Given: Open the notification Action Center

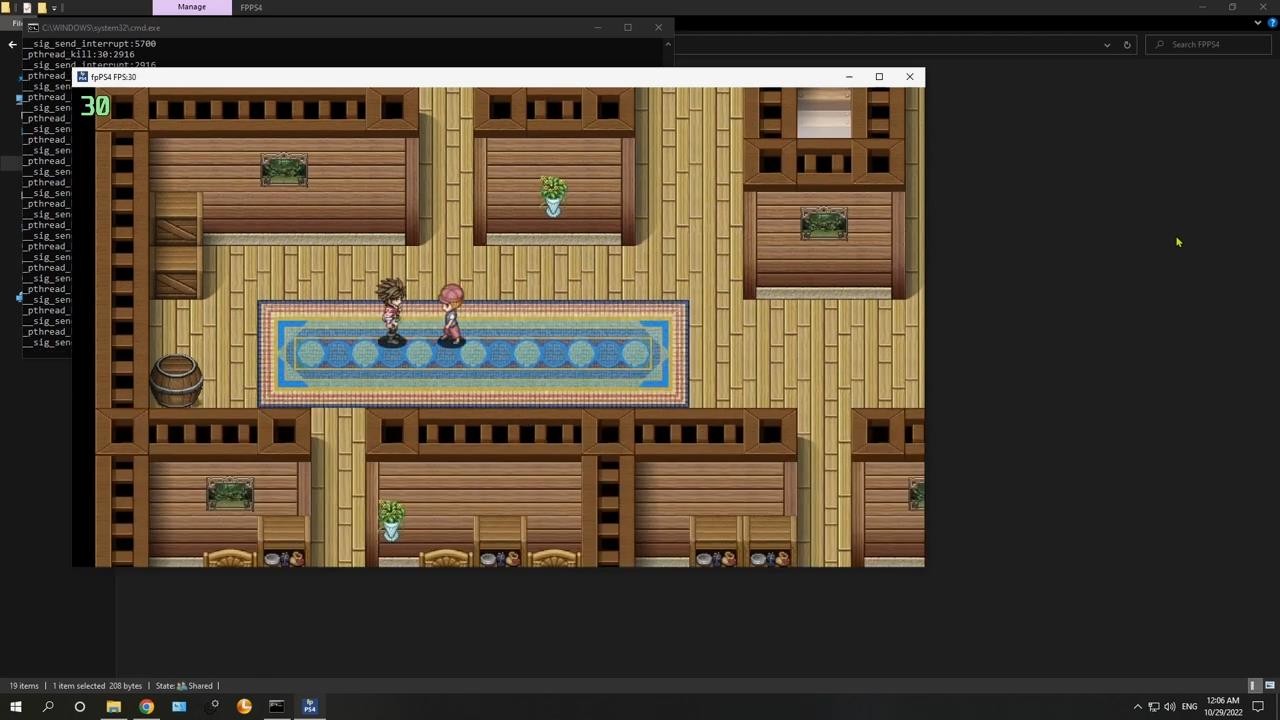Looking at the screenshot, I should click(1258, 707).
